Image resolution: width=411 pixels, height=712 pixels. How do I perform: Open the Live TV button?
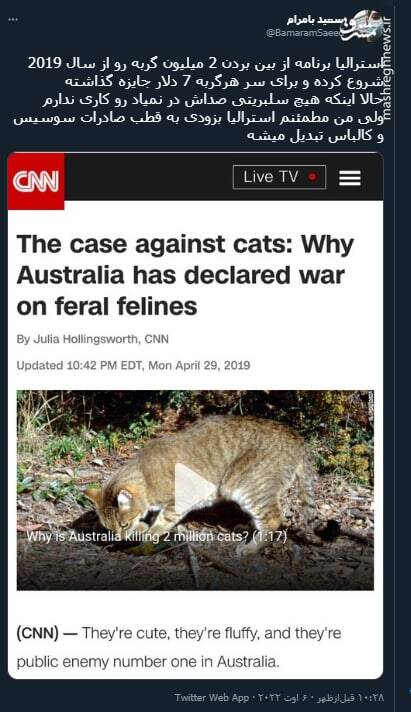(279, 177)
